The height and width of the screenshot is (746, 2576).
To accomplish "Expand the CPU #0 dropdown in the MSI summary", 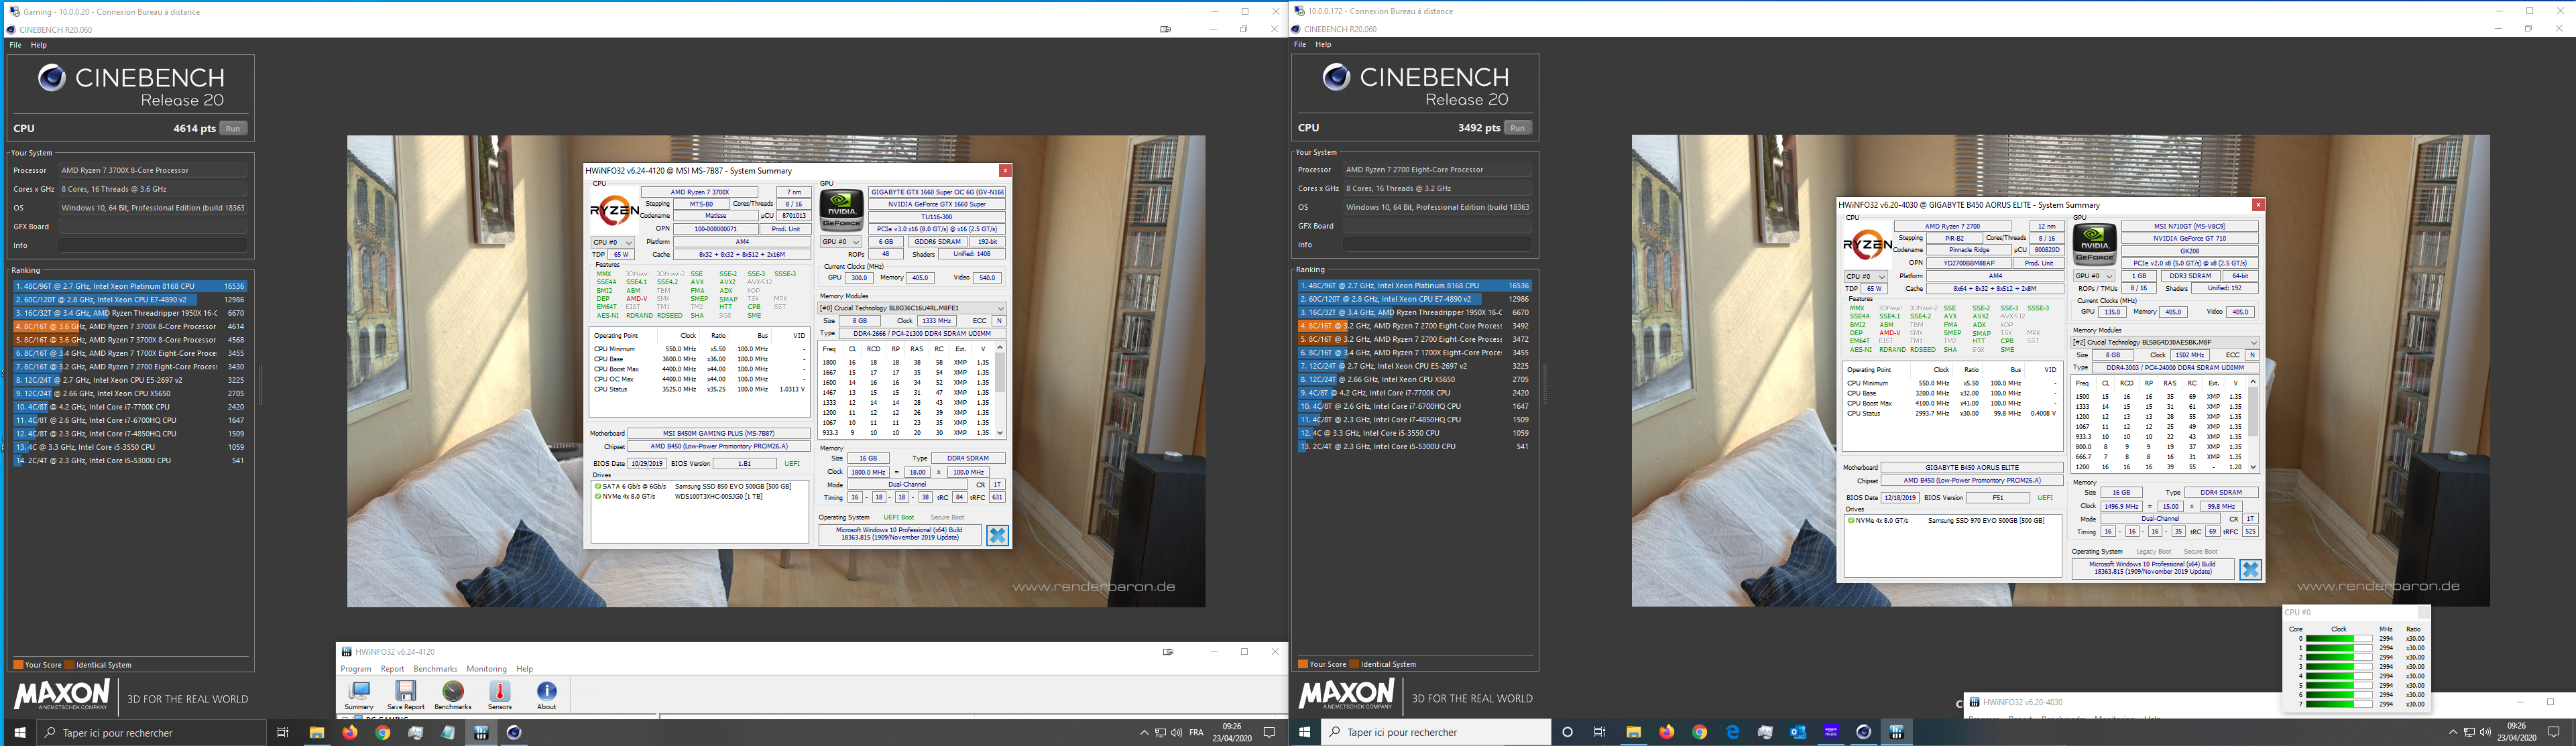I will pyautogui.click(x=613, y=242).
